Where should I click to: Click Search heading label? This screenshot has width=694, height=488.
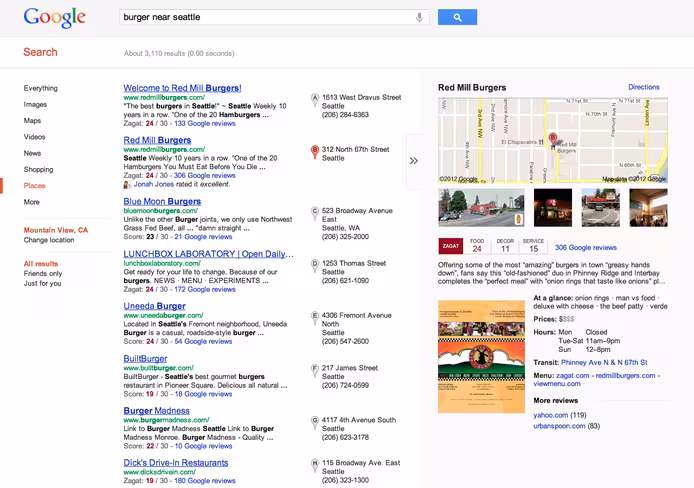[x=40, y=52]
